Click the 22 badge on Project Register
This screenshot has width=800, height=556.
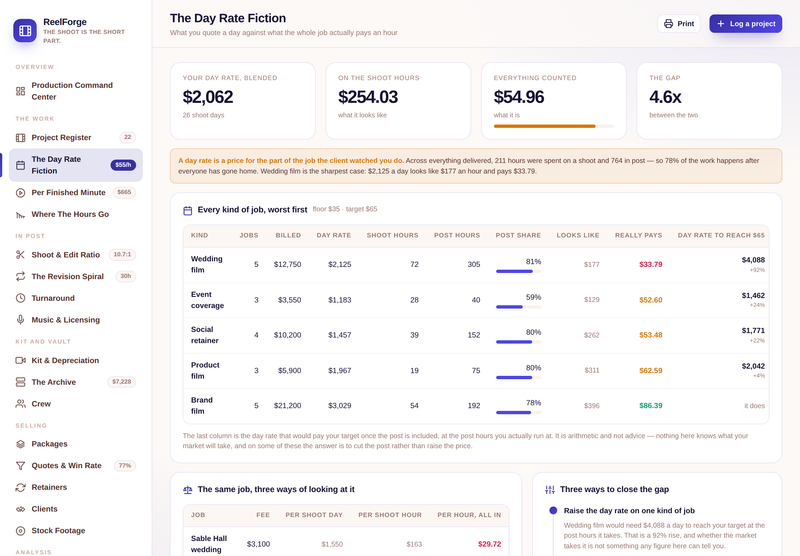[x=128, y=137]
